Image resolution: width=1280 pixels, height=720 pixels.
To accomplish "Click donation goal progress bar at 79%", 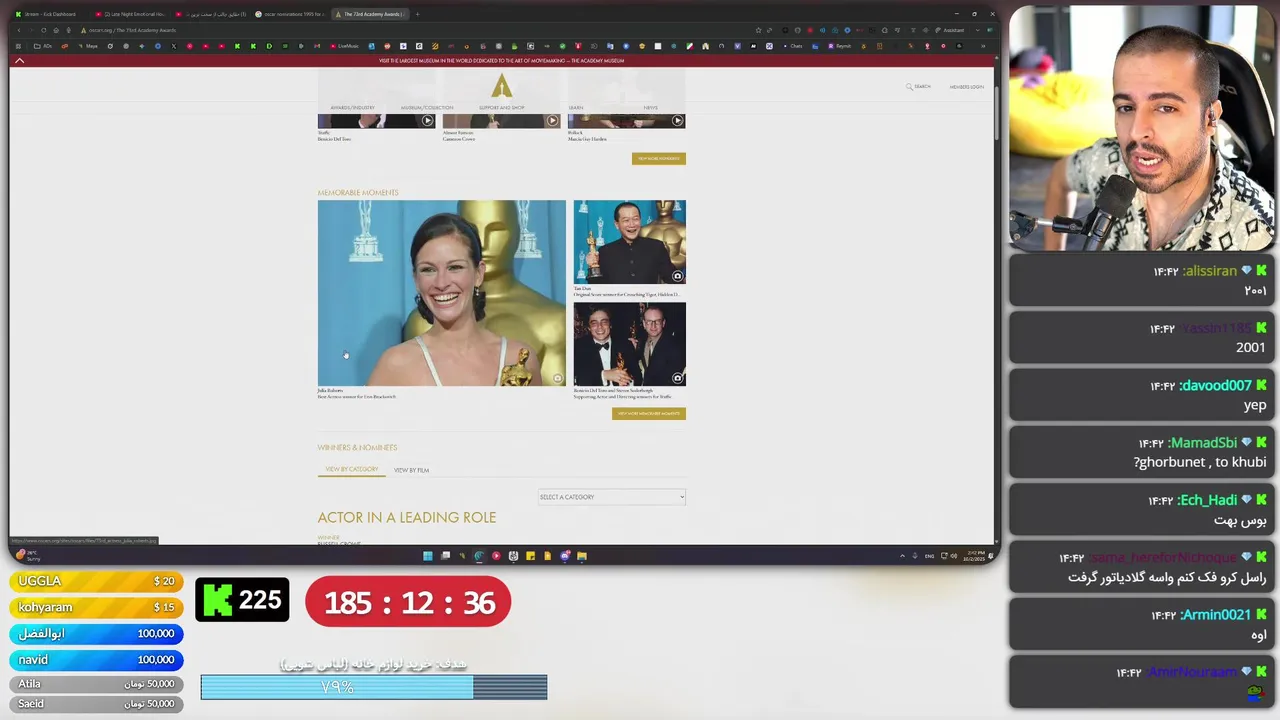I will pyautogui.click(x=373, y=687).
